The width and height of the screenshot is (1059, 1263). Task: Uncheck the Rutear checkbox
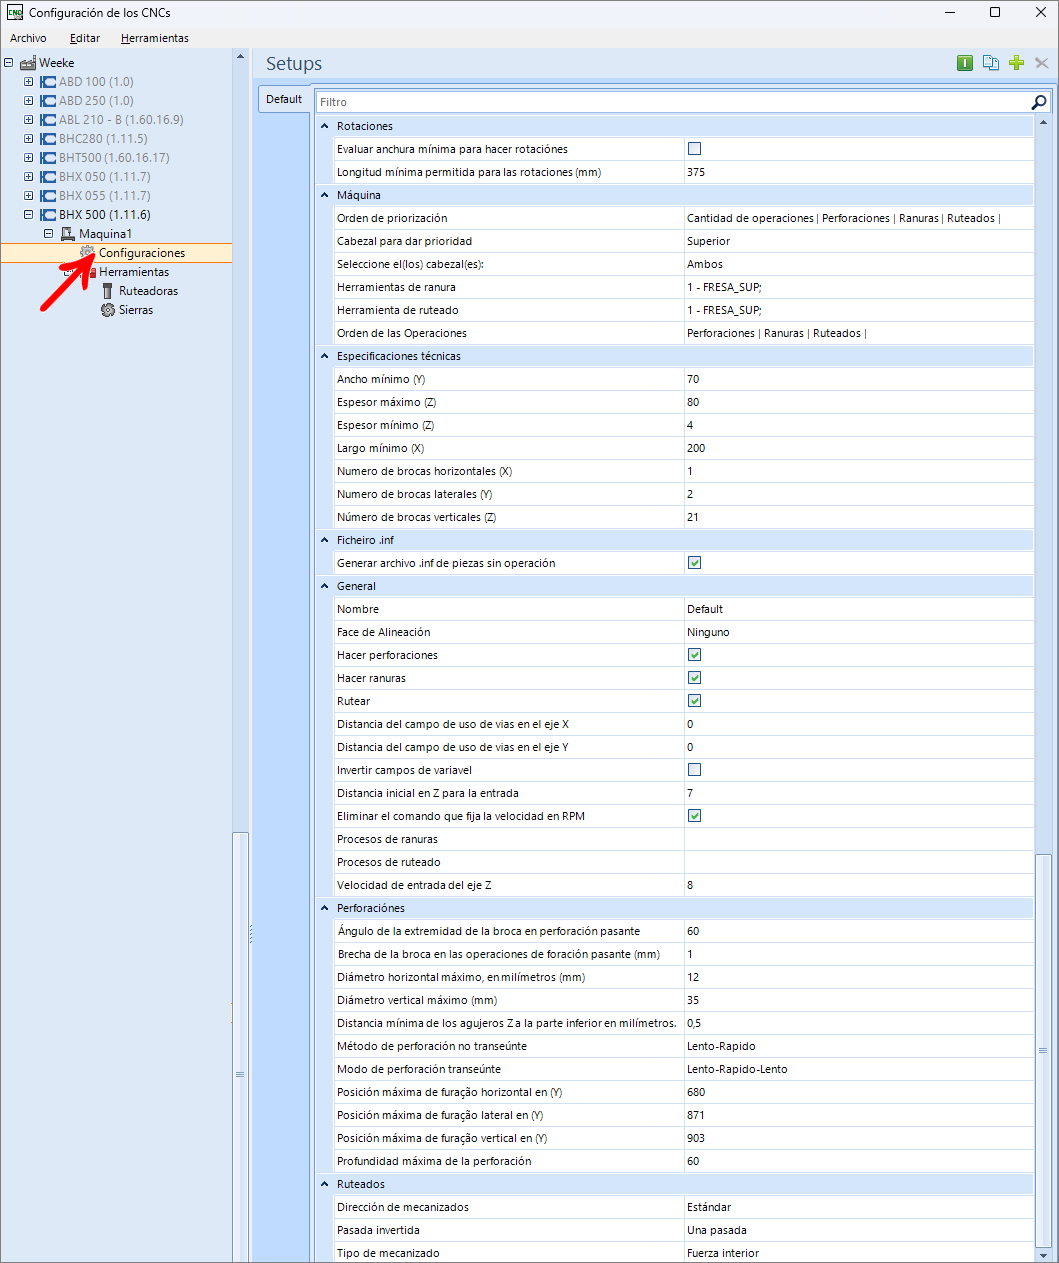pyautogui.click(x=695, y=701)
